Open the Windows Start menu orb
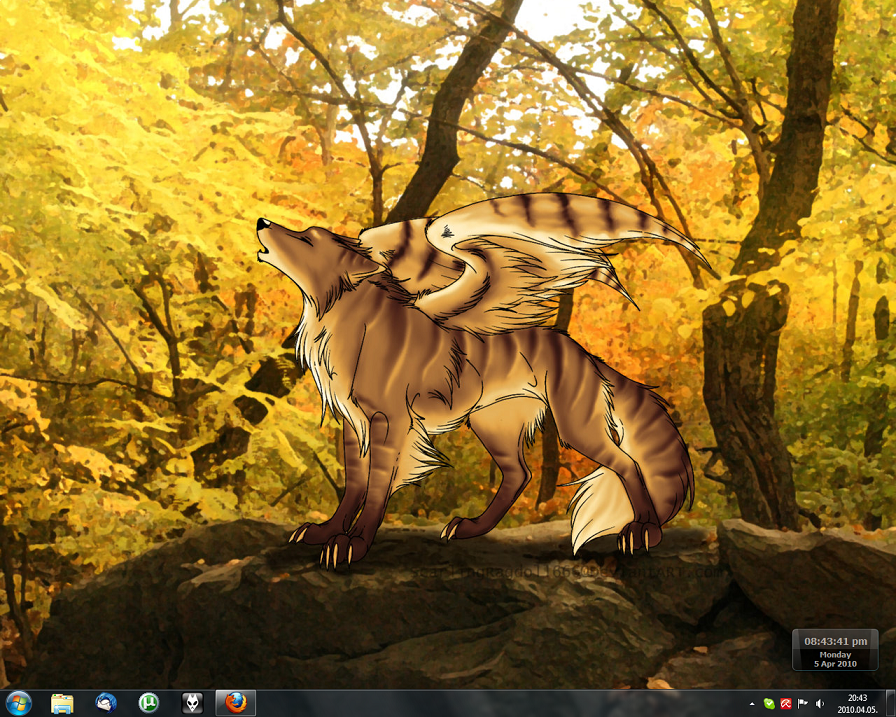The width and height of the screenshot is (896, 717). click(18, 703)
